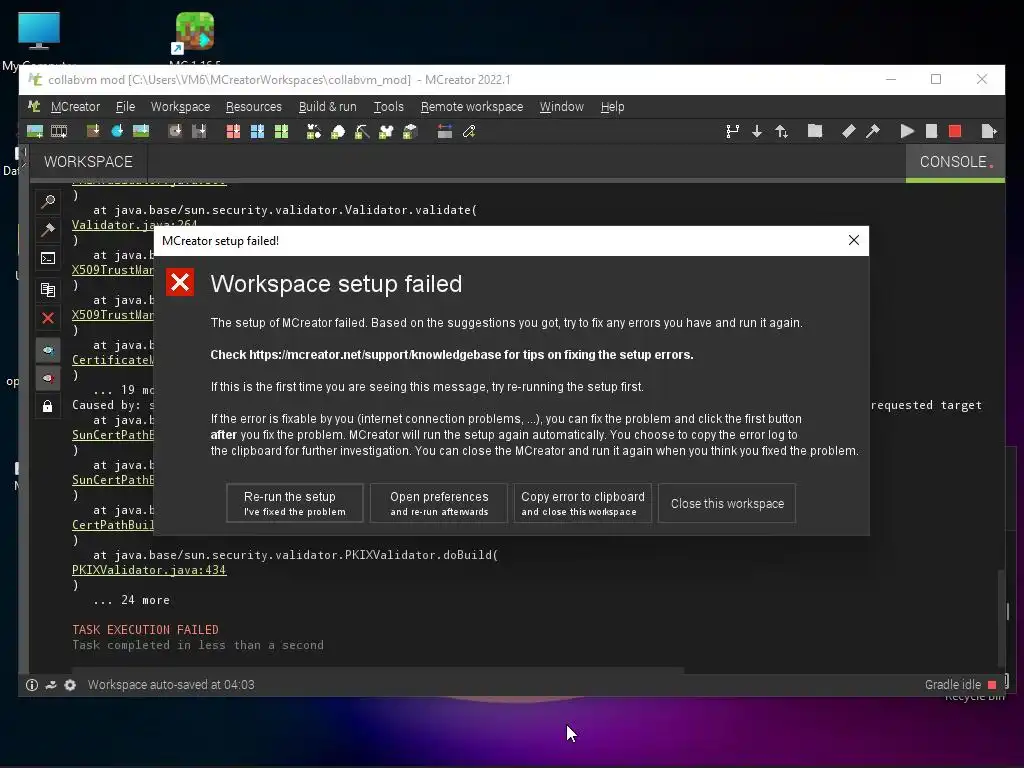Click Copy error to clipboard button

583,503
